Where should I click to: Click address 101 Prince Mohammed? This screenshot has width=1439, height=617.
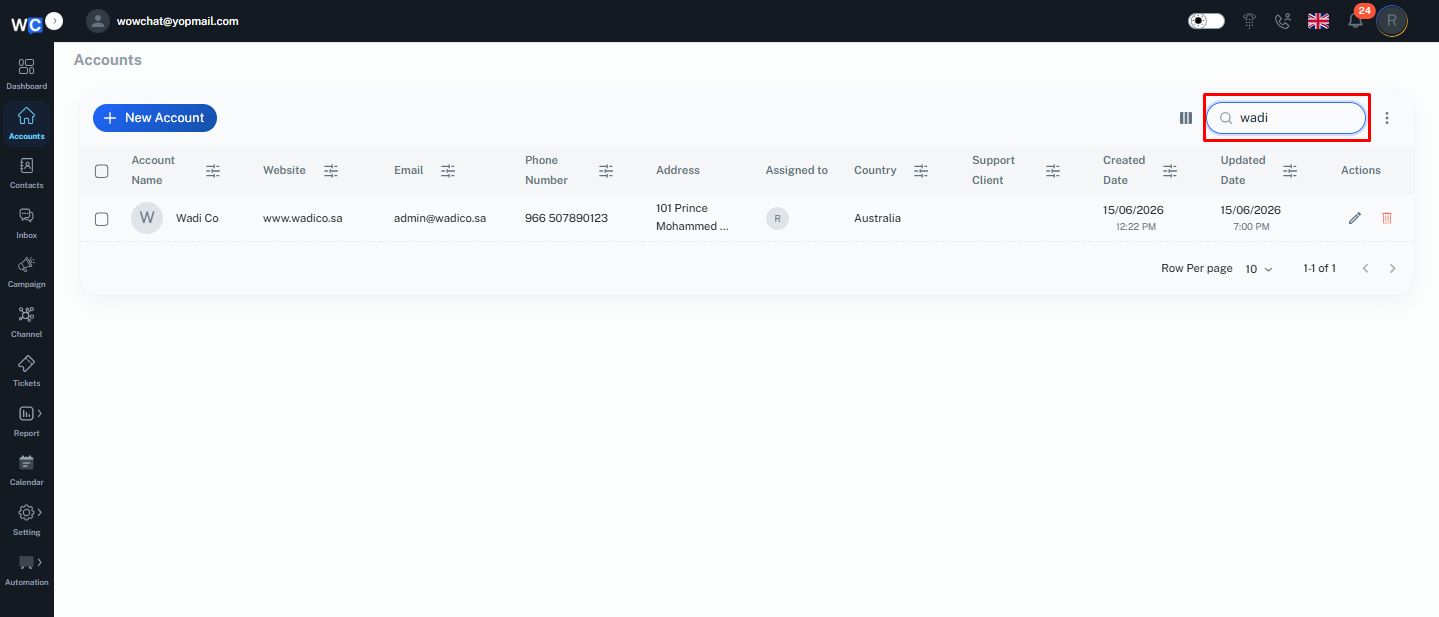[692, 217]
